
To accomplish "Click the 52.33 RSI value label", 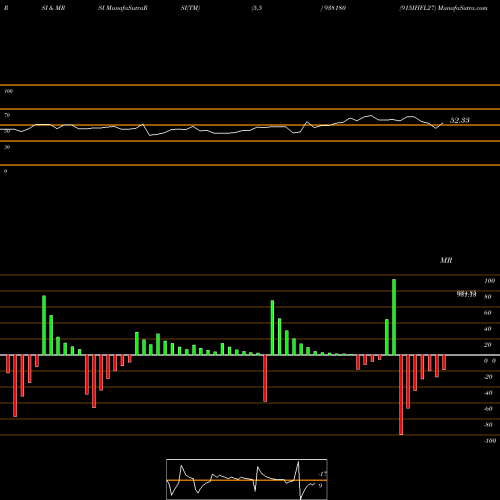I will [460, 120].
